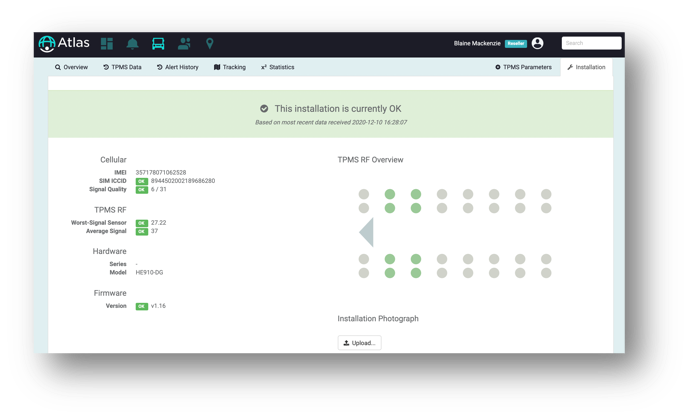Click the installation OK checkmark icon

[264, 108]
